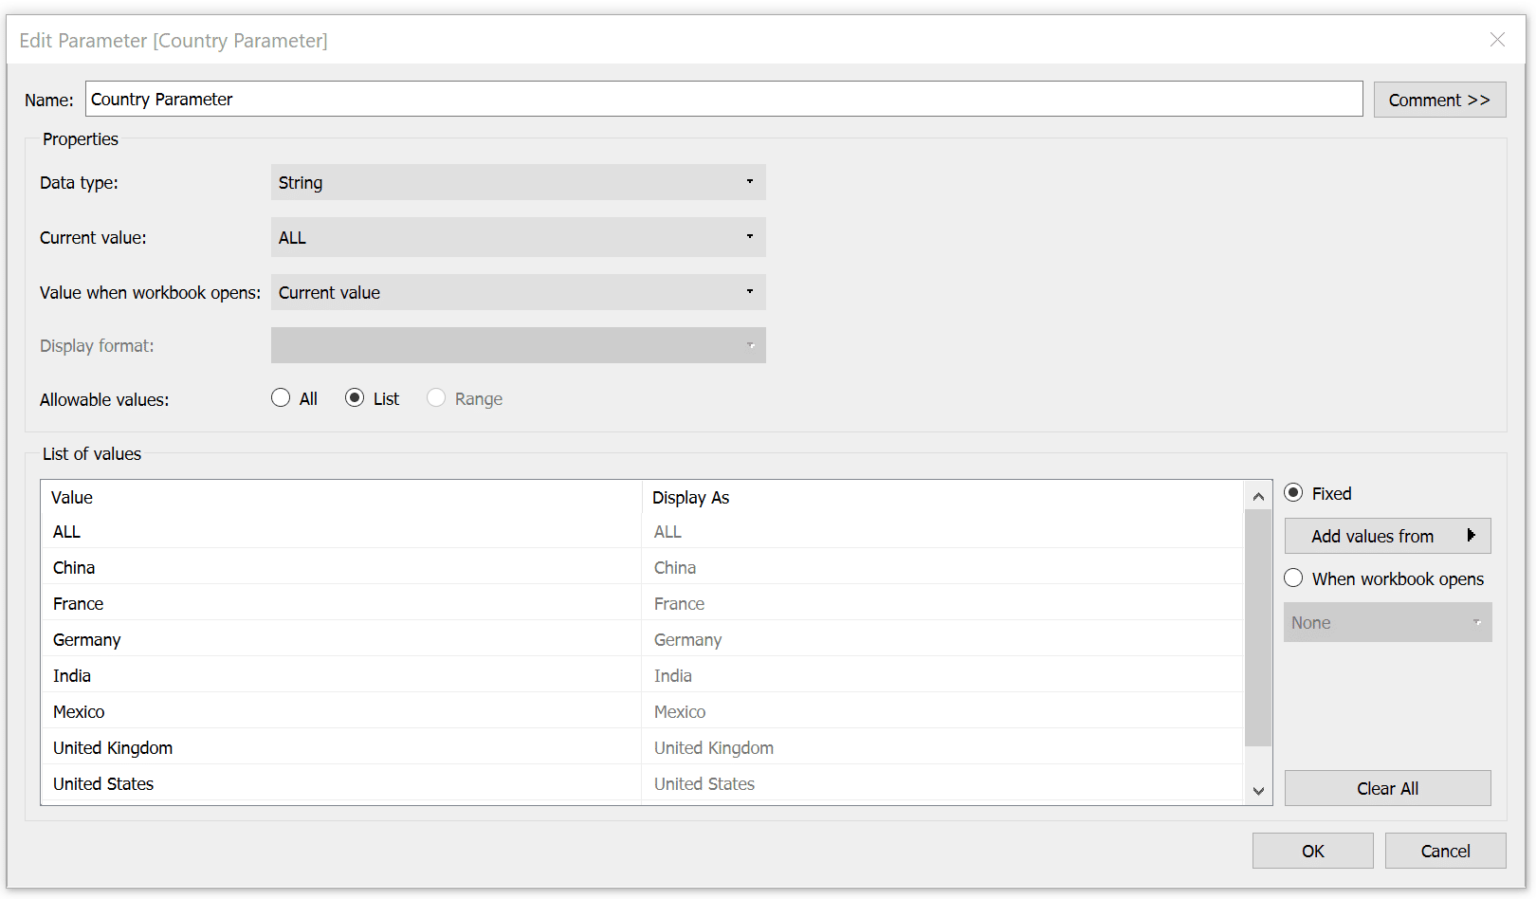This screenshot has height=899, width=1536.
Task: Select the Fixed values option
Action: [1292, 493]
